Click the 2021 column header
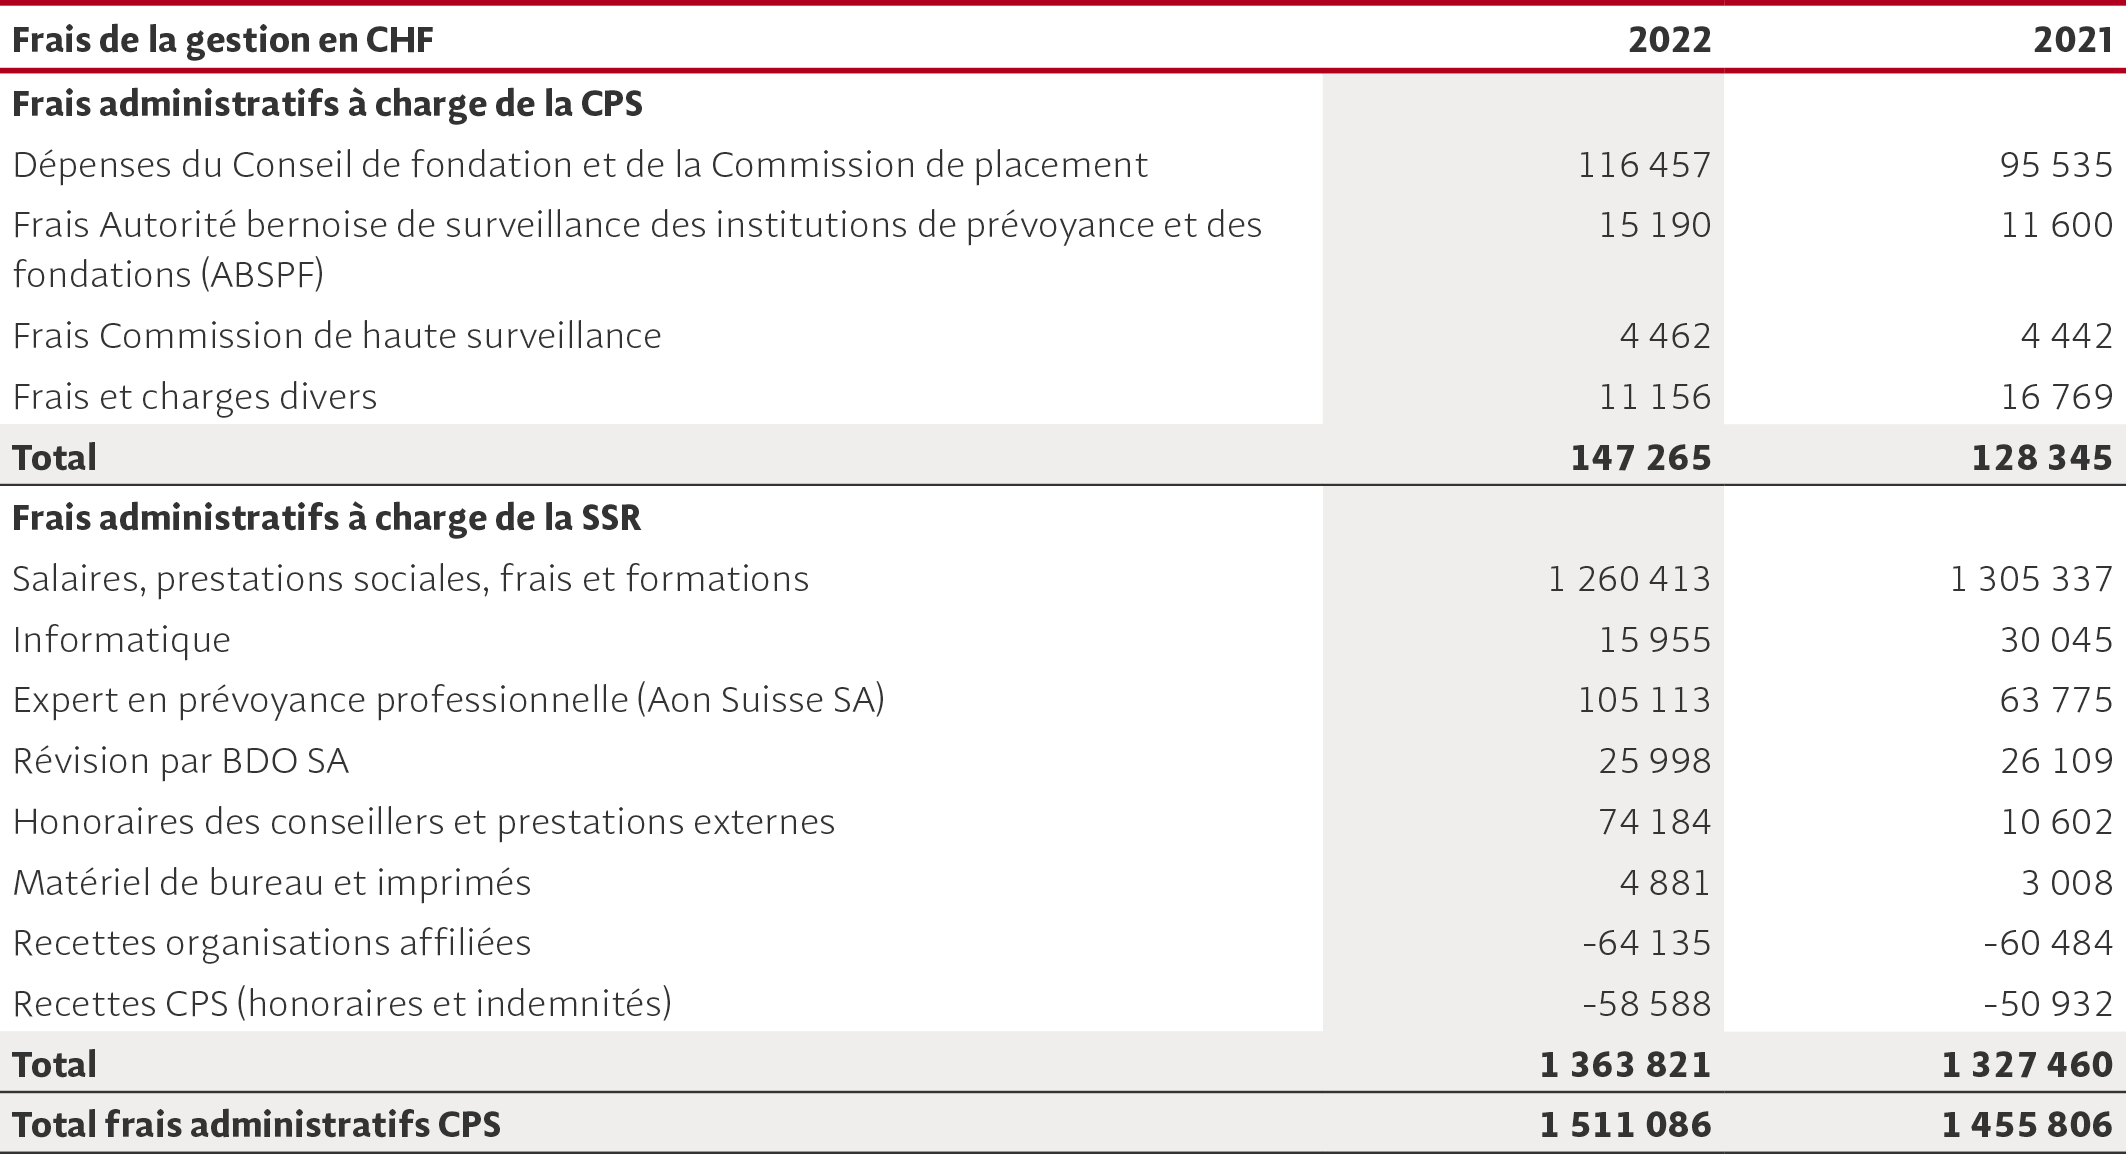Image resolution: width=2126 pixels, height=1154 pixels. pyautogui.click(x=2073, y=40)
